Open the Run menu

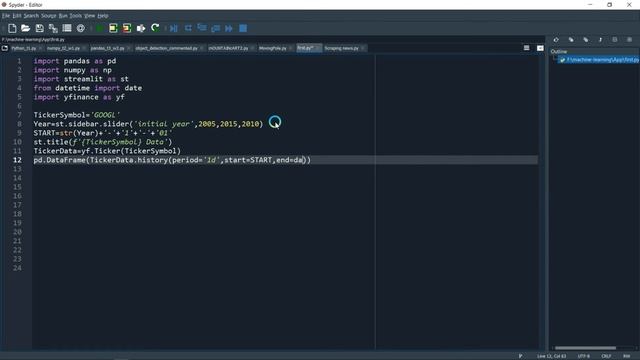(x=63, y=16)
